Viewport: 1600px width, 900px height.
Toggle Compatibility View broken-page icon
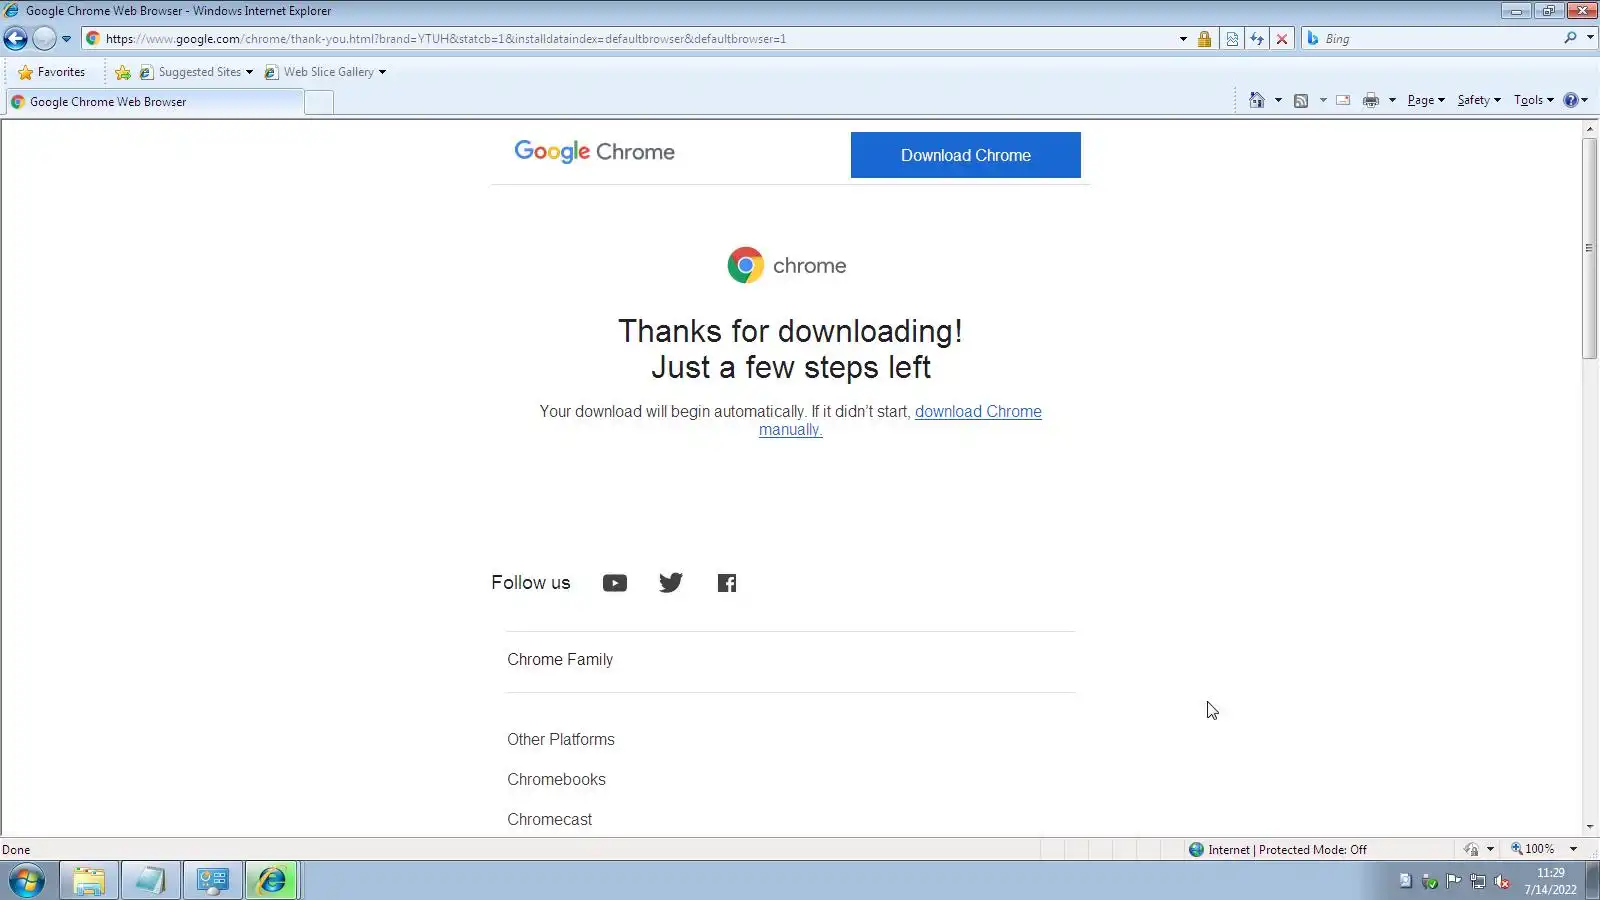(x=1232, y=39)
